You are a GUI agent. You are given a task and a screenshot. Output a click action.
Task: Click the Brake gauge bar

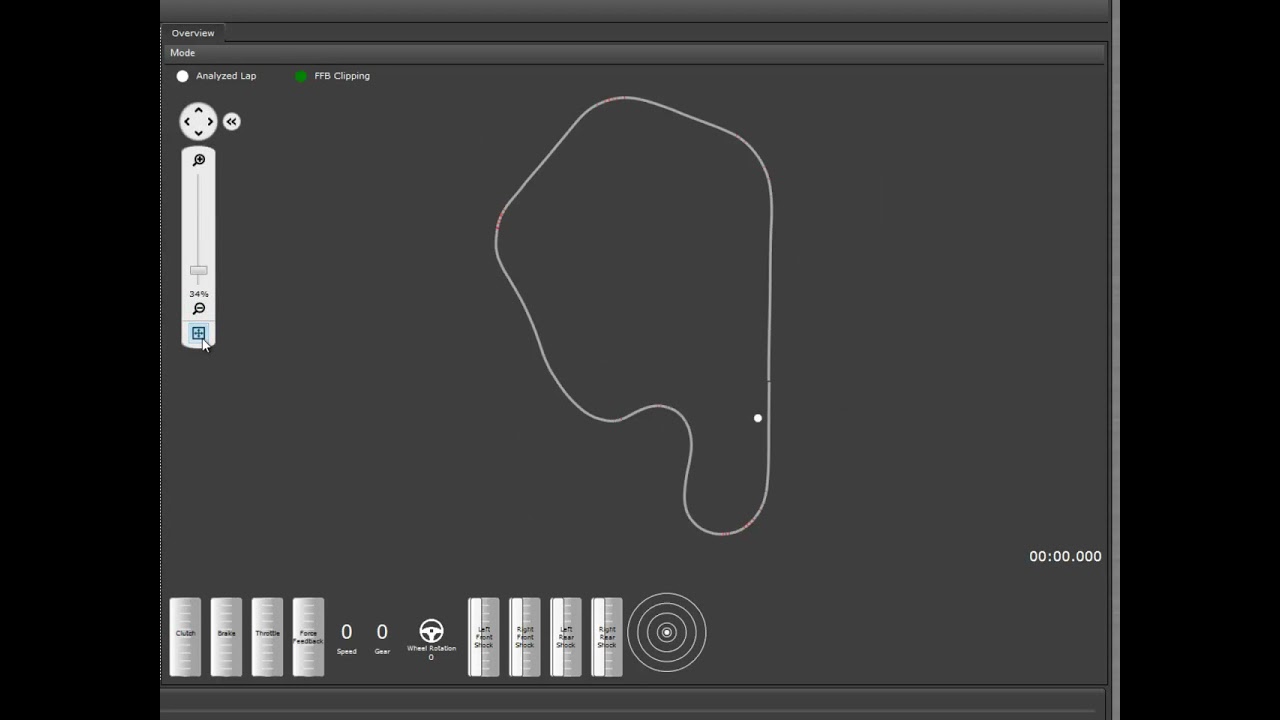[226, 637]
